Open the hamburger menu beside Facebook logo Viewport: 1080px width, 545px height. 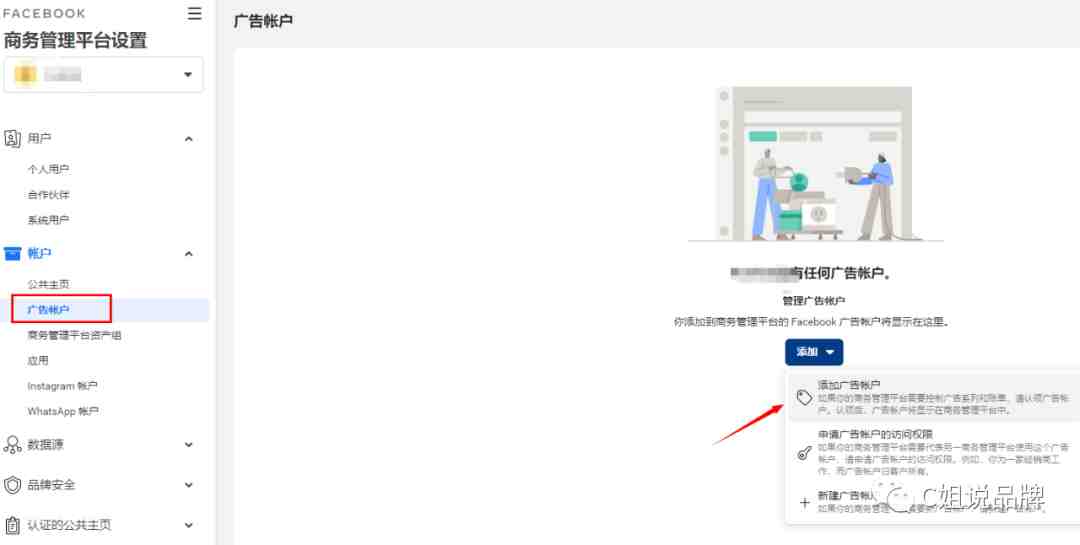point(195,14)
